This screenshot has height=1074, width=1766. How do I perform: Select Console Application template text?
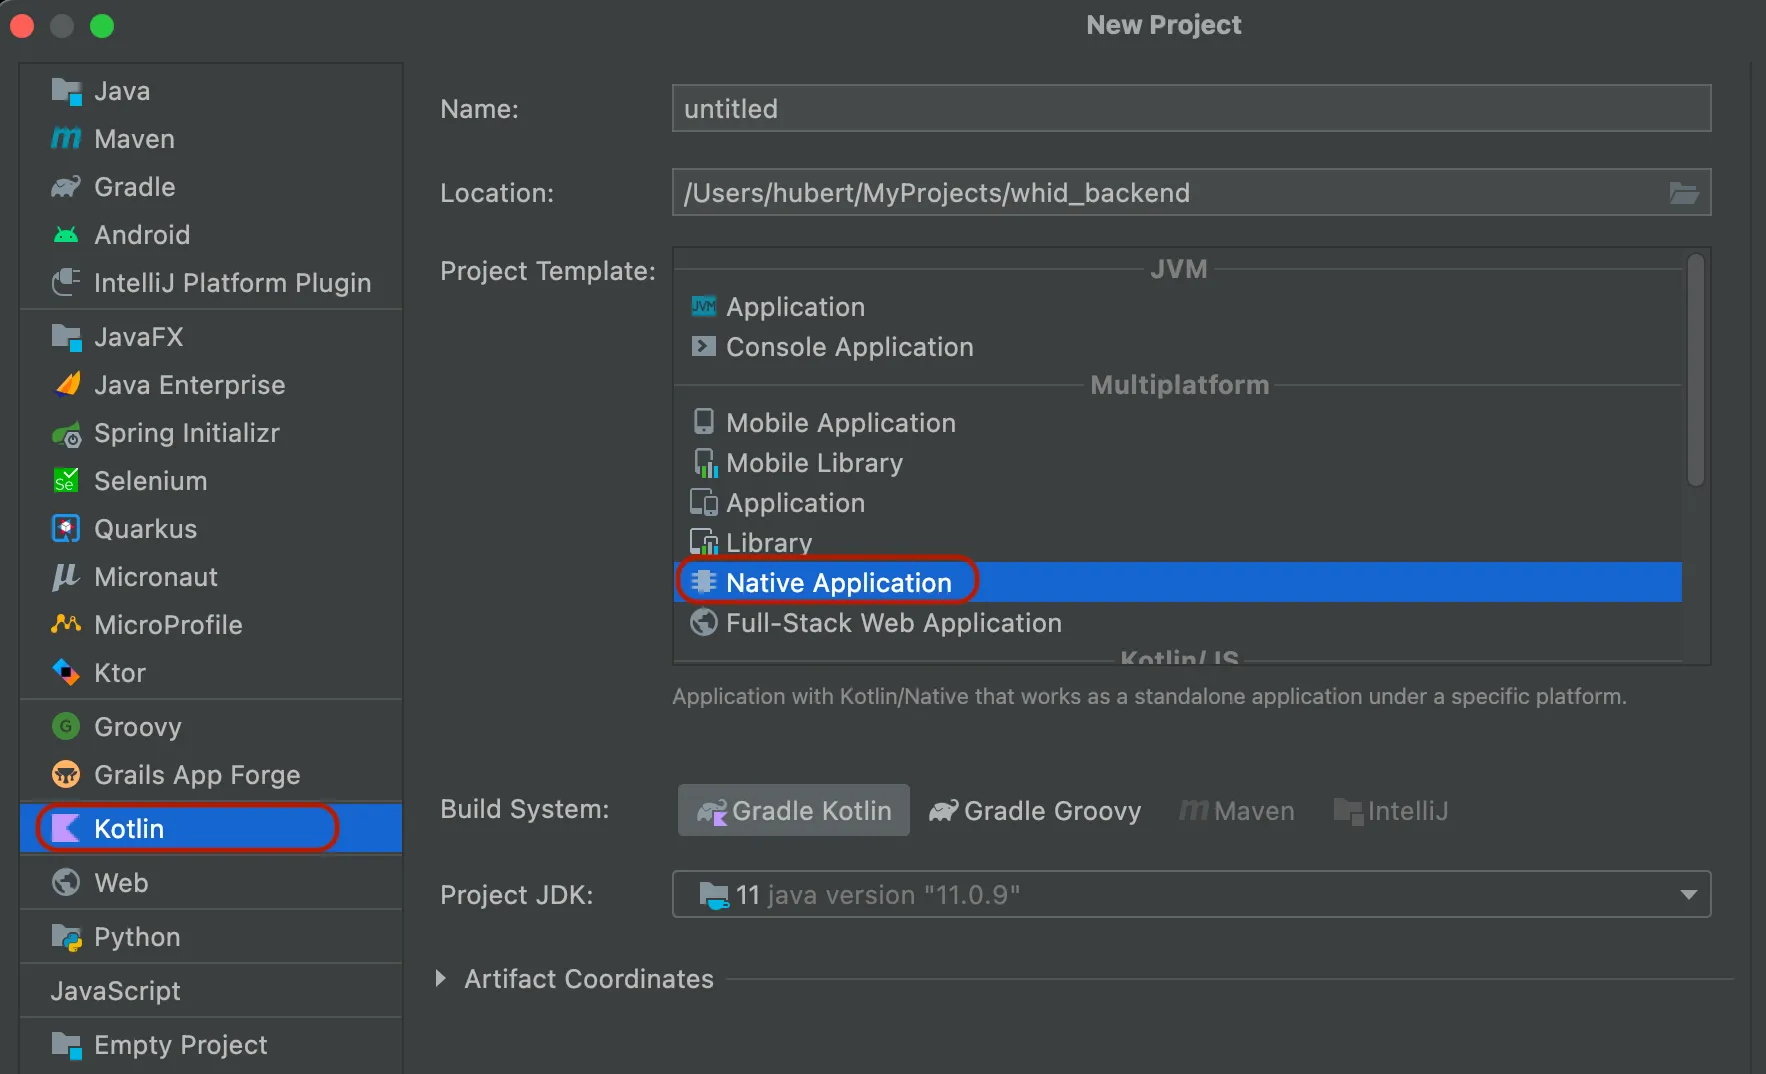(850, 347)
